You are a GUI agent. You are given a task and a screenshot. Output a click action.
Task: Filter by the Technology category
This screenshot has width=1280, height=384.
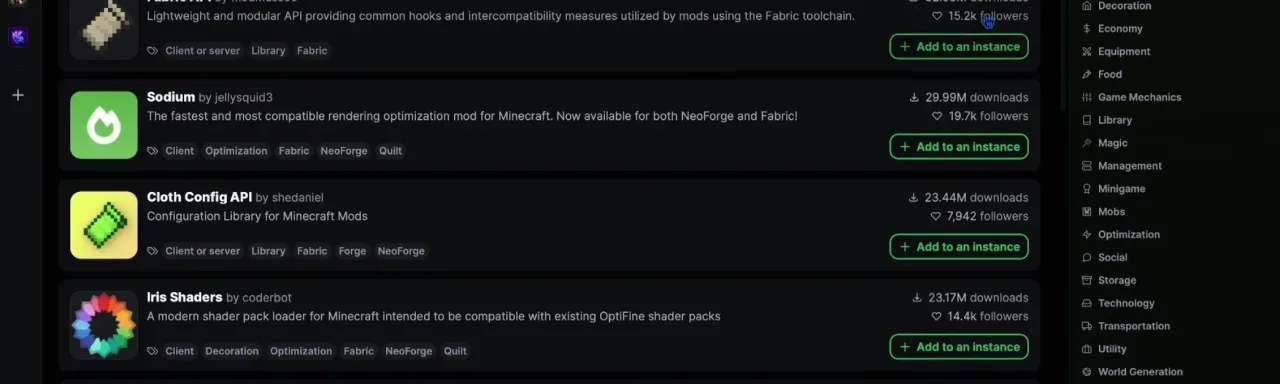point(1126,303)
